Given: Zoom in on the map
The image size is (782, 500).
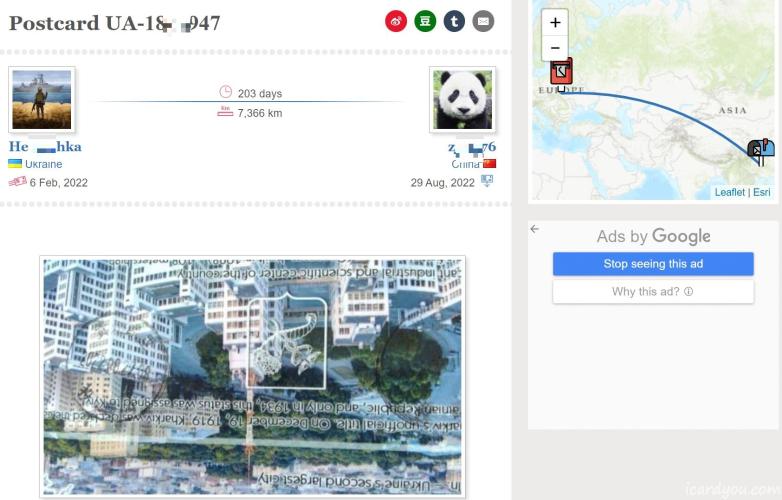Looking at the screenshot, I should click(555, 22).
